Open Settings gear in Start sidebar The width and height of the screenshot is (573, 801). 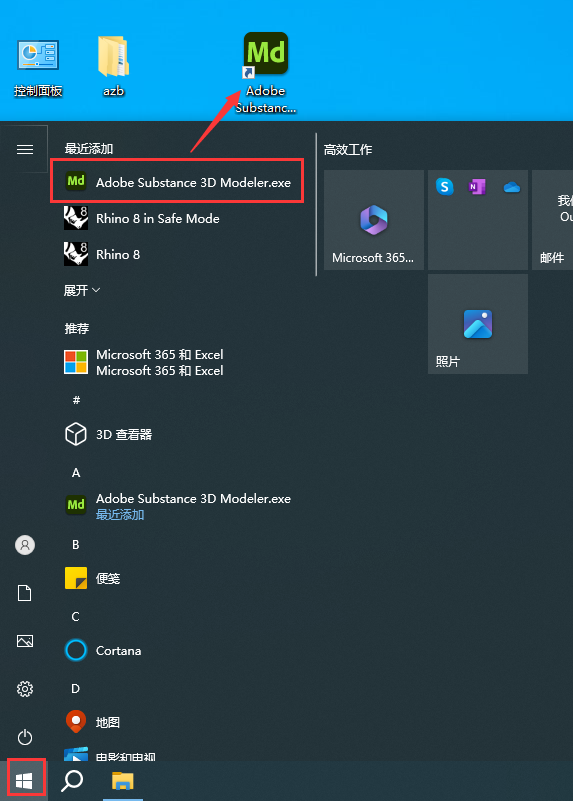tap(25, 689)
